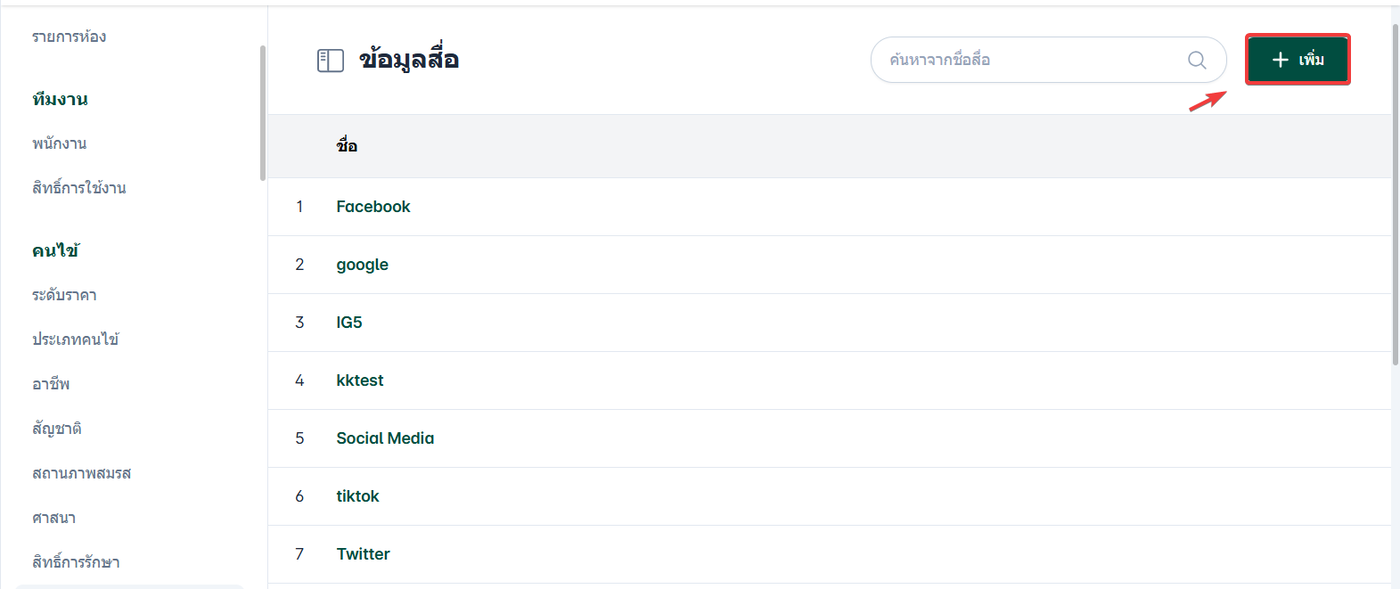Select the อาชีพ menu item

(51, 384)
